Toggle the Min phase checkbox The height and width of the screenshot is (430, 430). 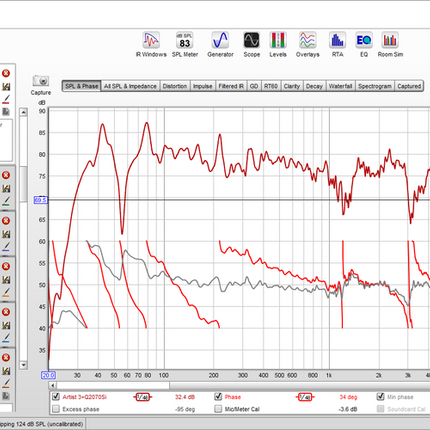pos(380,397)
